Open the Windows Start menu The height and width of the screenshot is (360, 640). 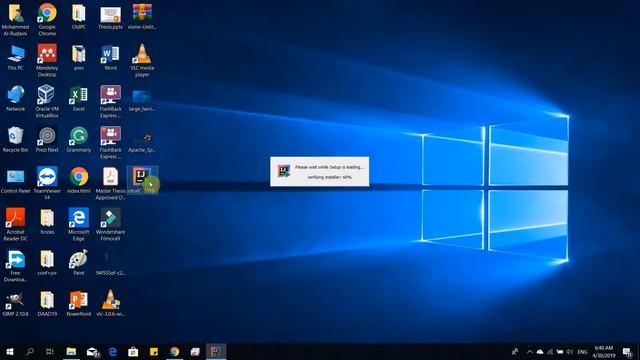click(10, 351)
